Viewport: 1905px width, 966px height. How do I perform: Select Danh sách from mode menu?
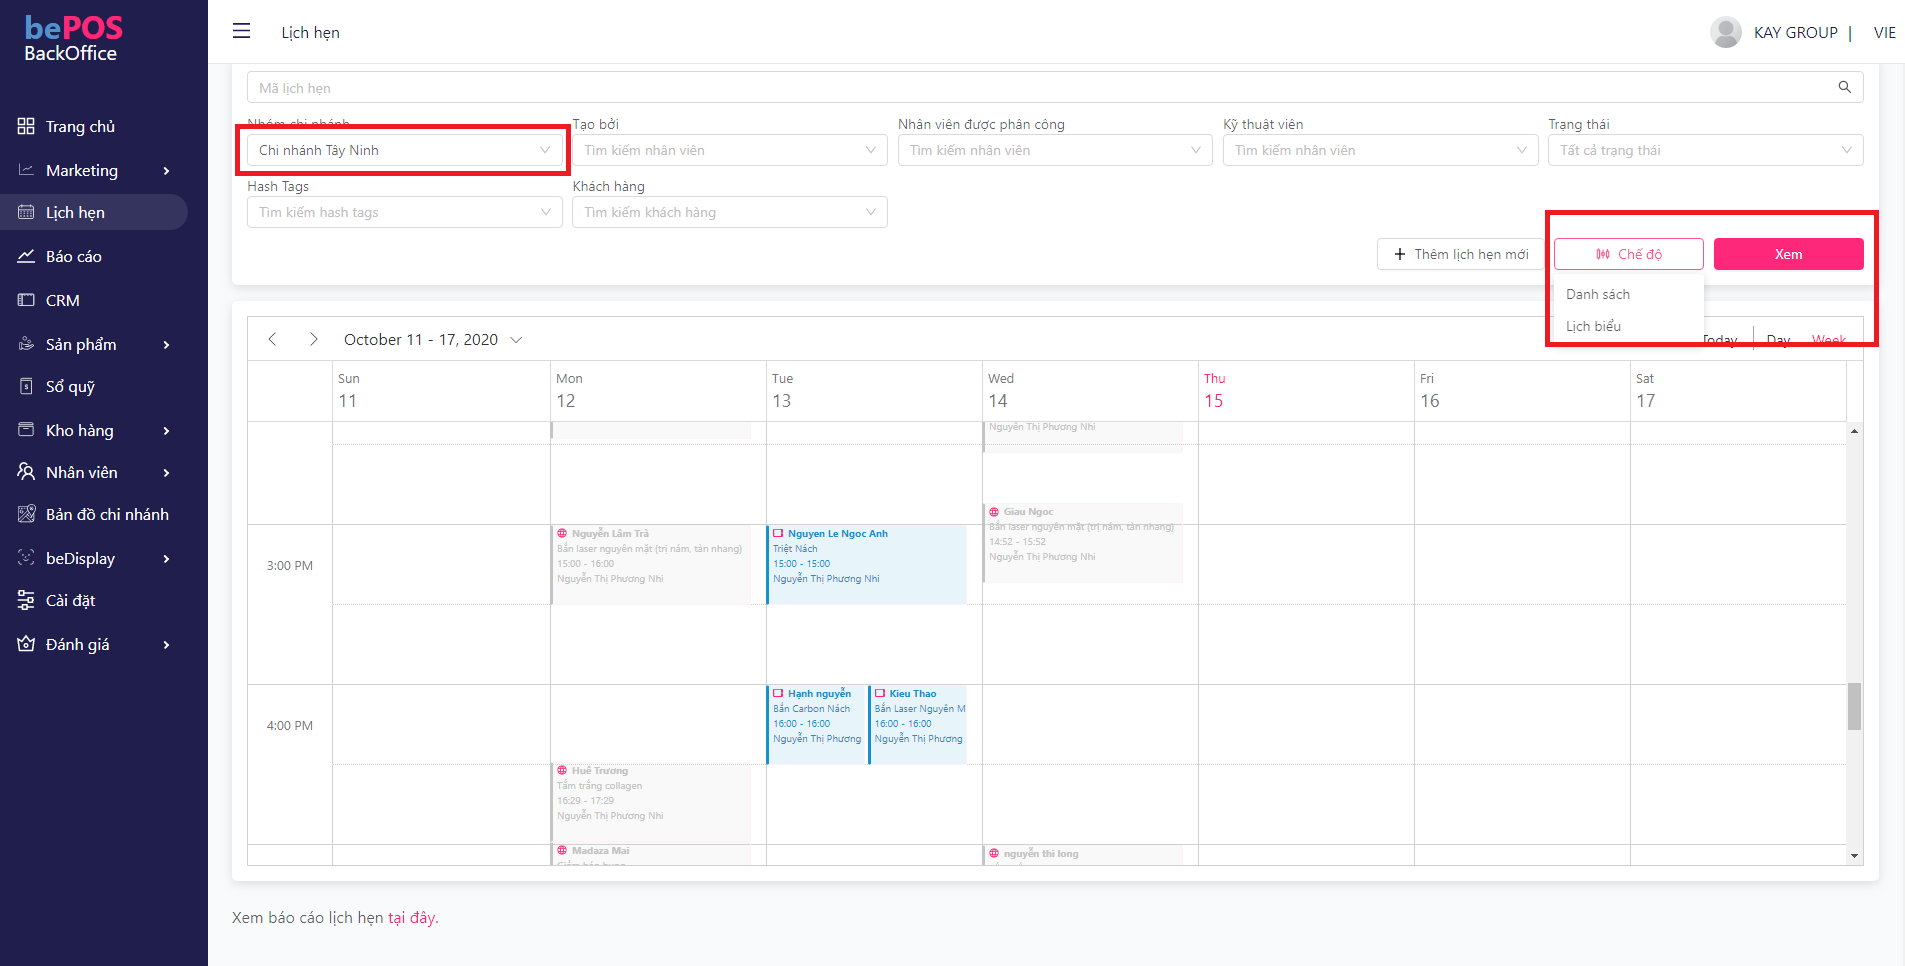1598,294
